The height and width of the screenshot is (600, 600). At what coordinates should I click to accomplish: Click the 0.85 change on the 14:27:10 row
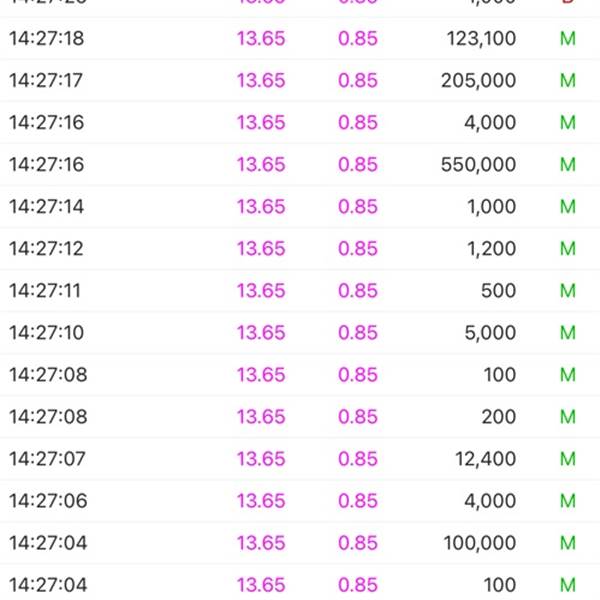(x=358, y=333)
